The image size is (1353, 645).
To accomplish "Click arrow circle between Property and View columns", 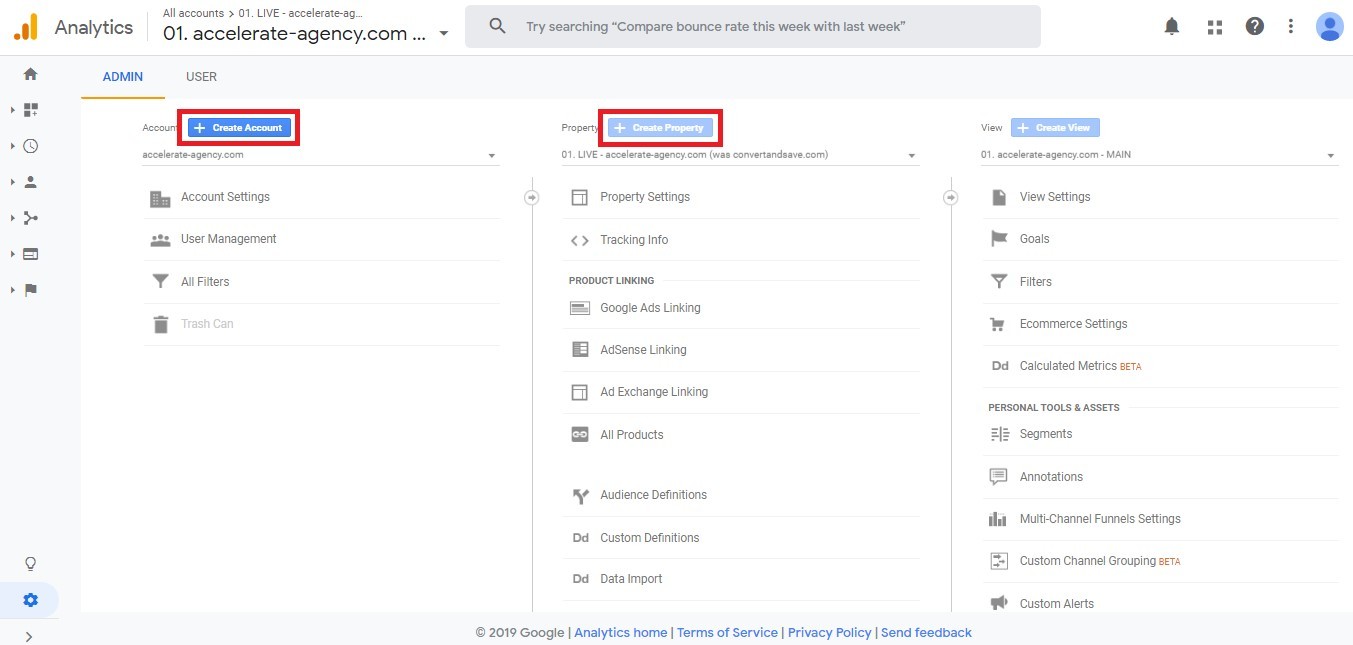I will click(951, 198).
